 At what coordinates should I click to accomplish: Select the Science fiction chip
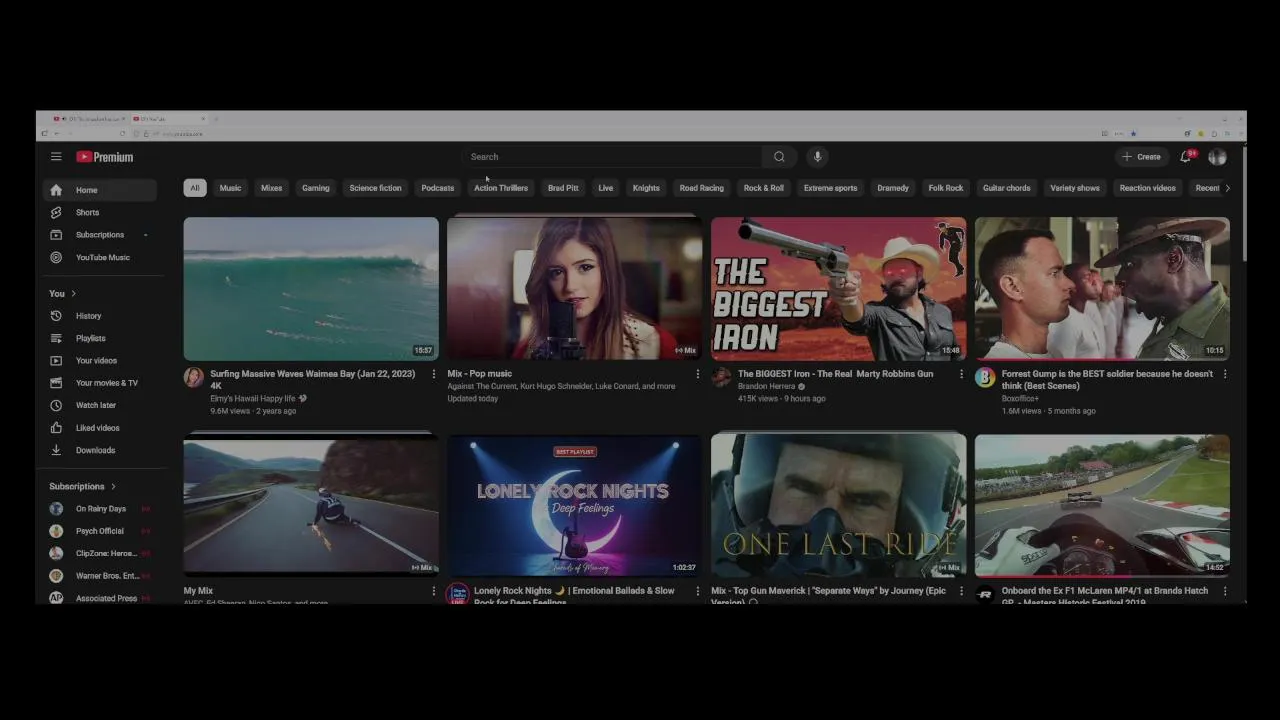[x=375, y=188]
